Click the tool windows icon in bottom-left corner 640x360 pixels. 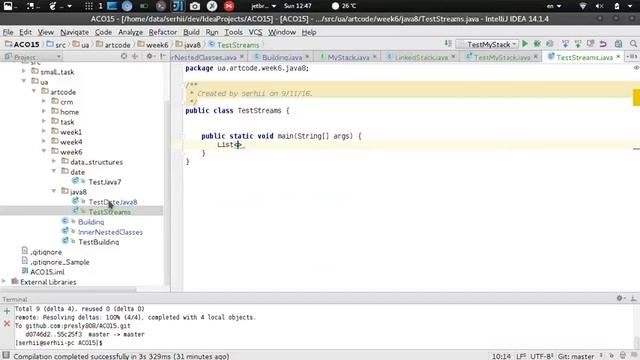point(6,356)
